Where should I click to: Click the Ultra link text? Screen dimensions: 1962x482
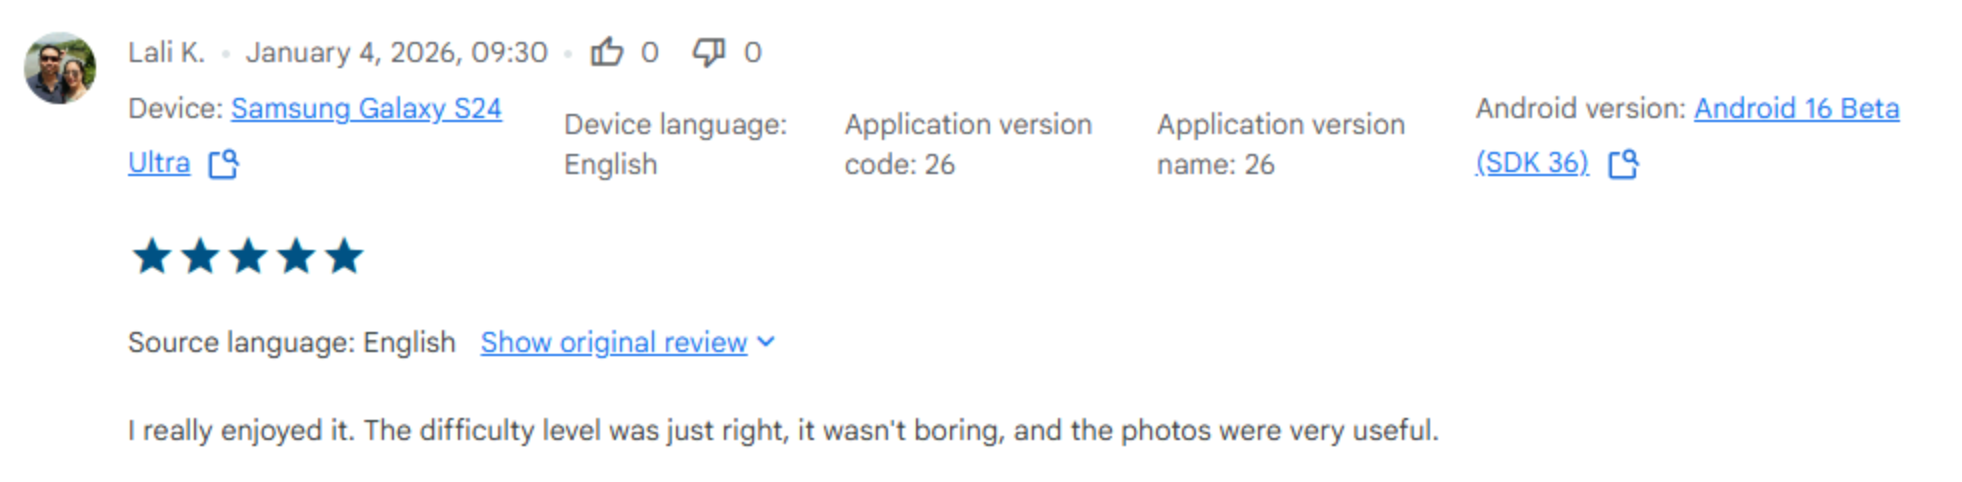point(159,162)
